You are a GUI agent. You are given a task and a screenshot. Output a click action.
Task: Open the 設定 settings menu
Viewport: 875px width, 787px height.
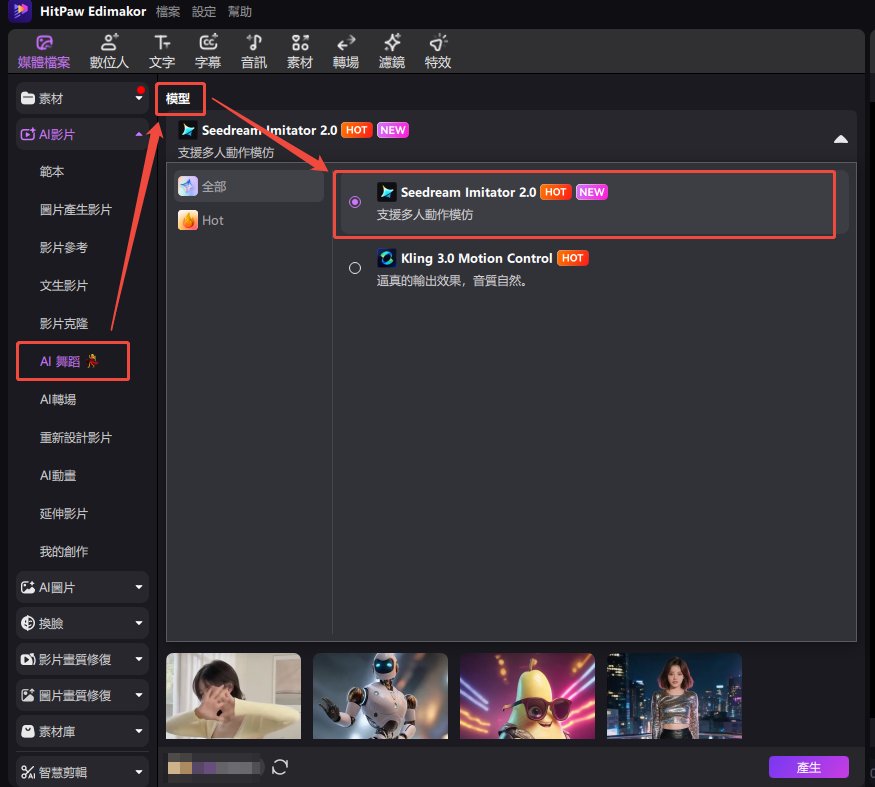204,12
